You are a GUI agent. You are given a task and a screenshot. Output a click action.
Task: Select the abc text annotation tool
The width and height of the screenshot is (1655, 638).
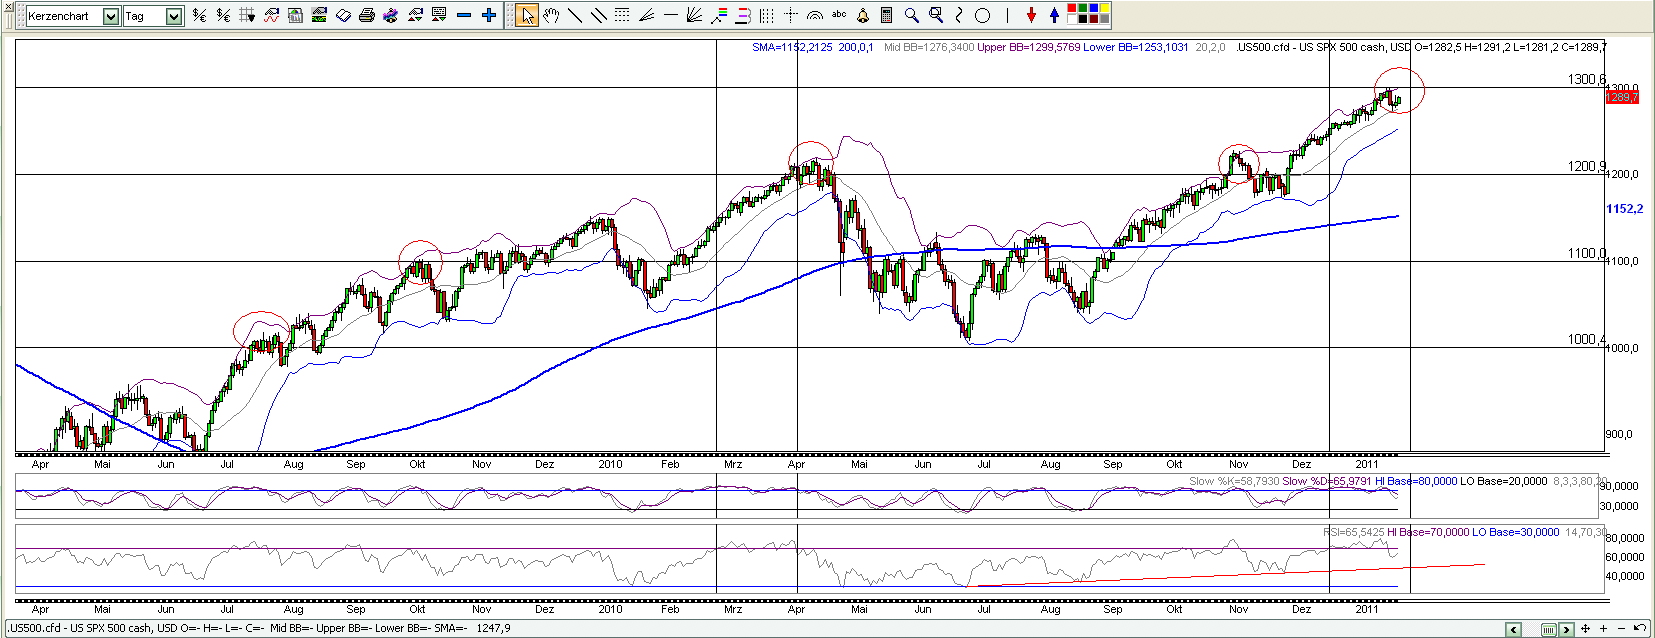pyautogui.click(x=839, y=14)
